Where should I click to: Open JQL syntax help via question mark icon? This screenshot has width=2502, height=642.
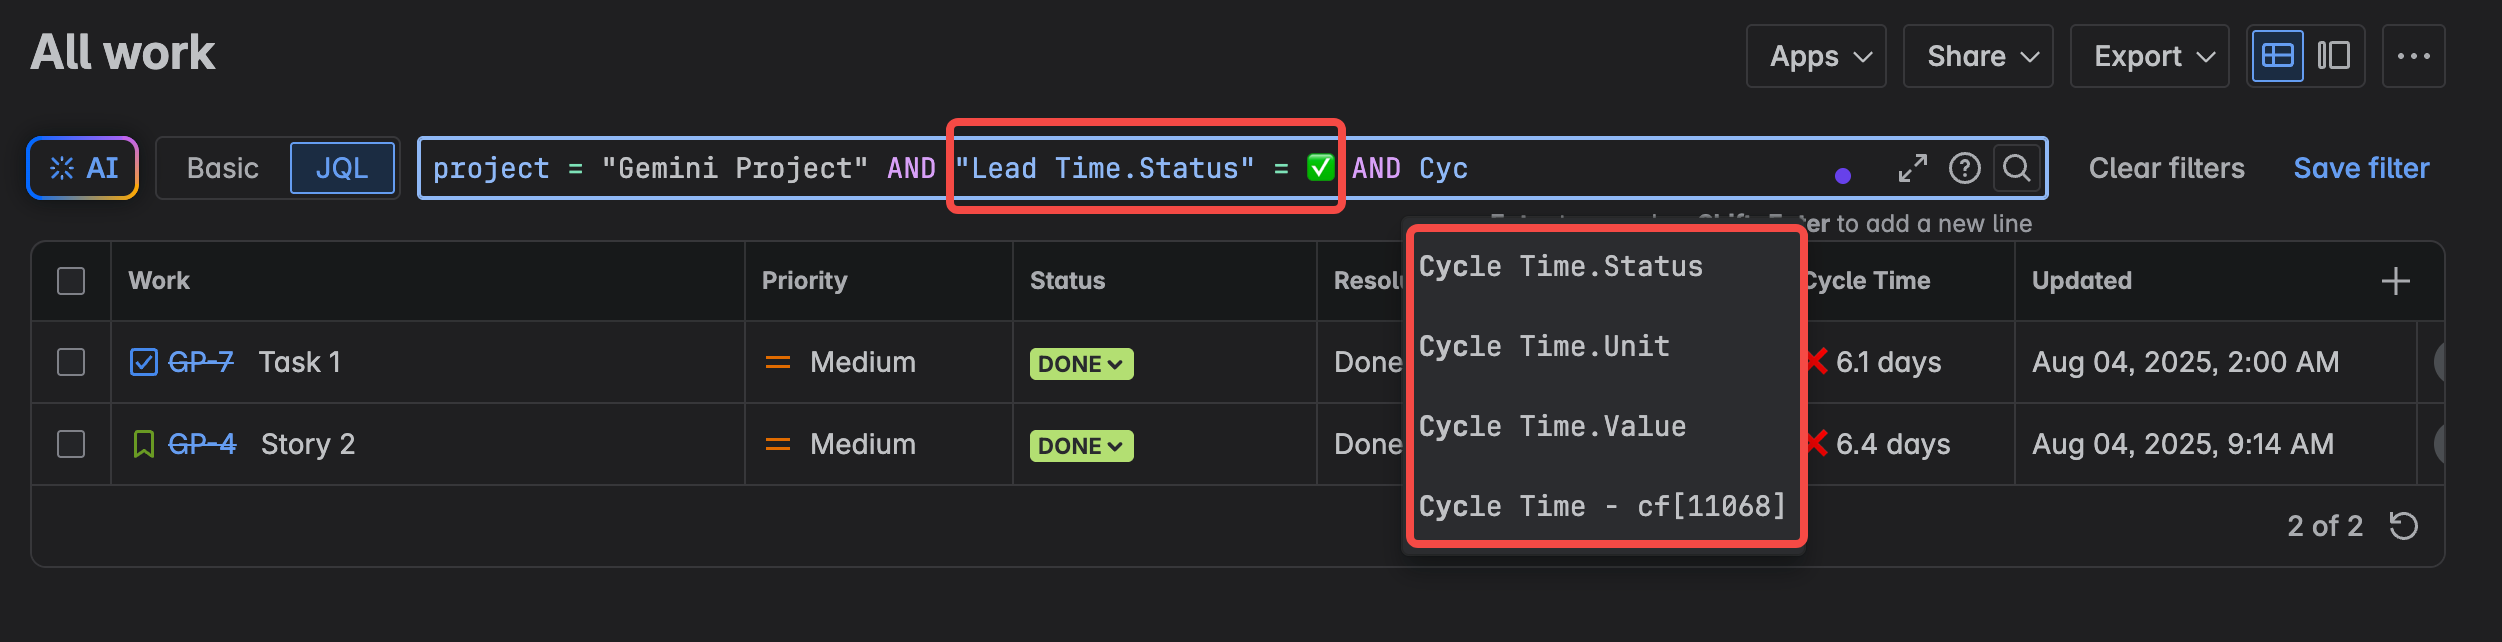[x=1966, y=168]
